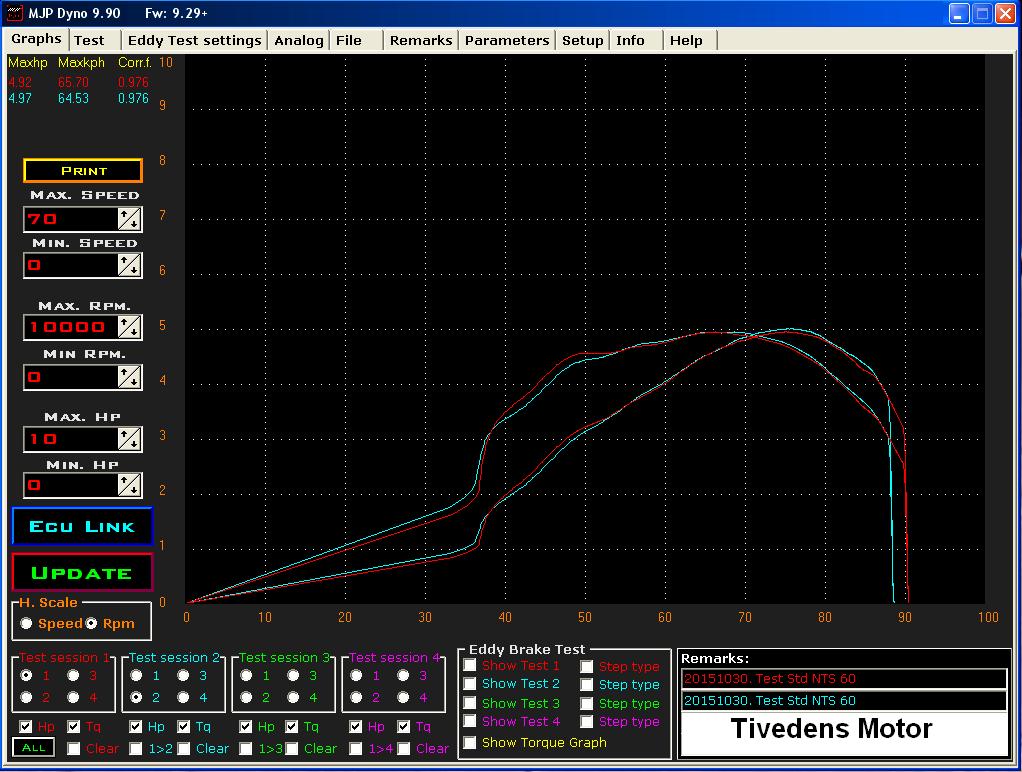This screenshot has width=1022, height=772.
Task: Enable Show Torque Graph checkbox
Action: [x=469, y=743]
